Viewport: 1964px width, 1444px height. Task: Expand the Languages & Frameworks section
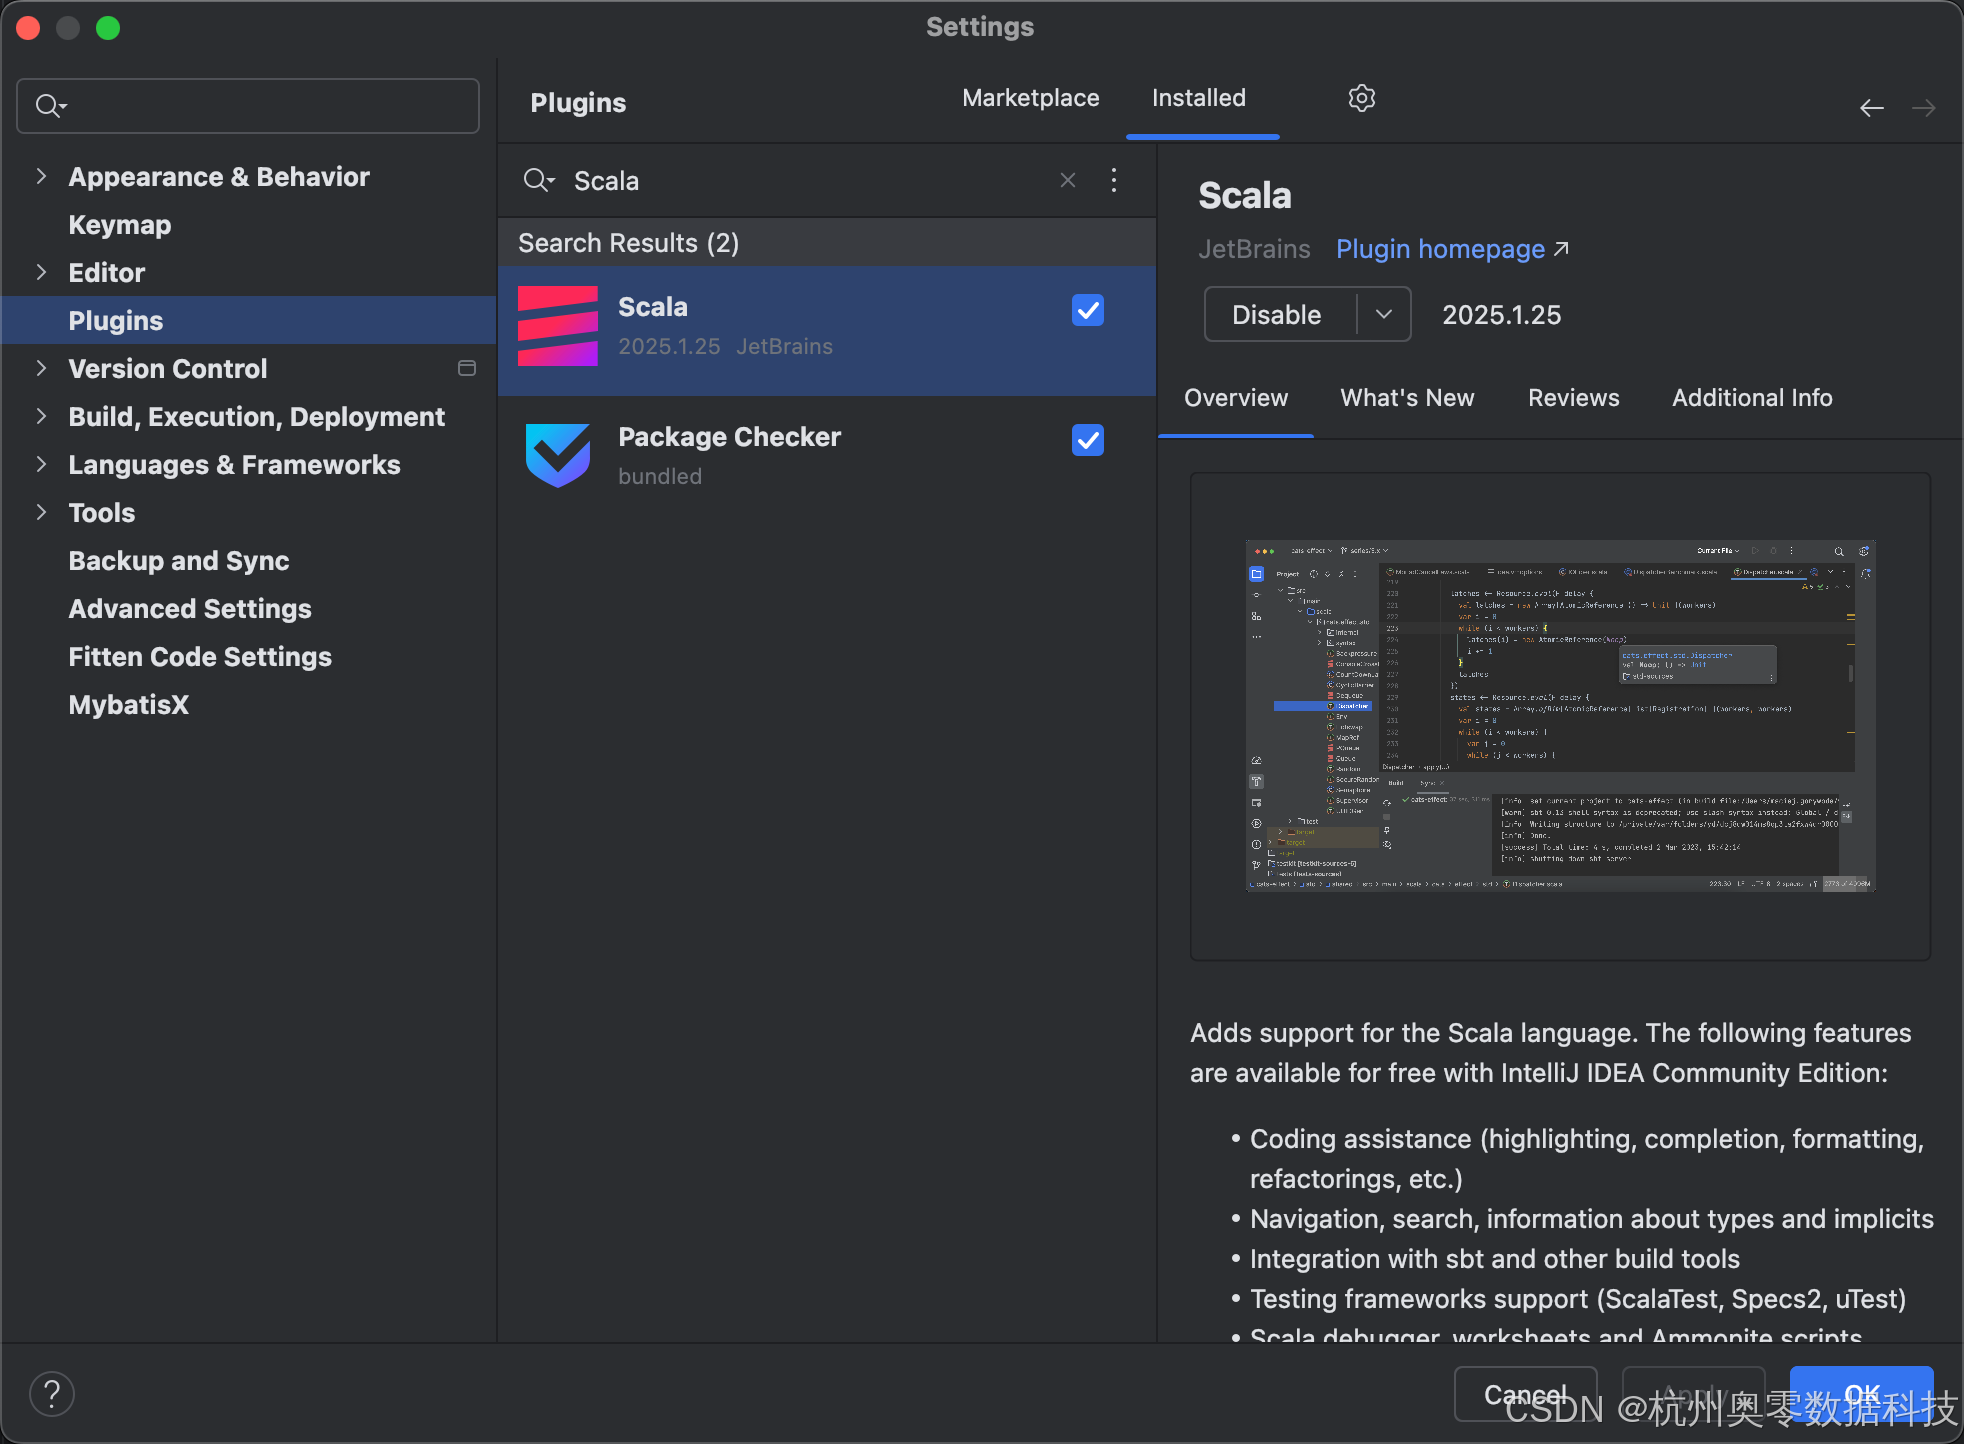(41, 464)
